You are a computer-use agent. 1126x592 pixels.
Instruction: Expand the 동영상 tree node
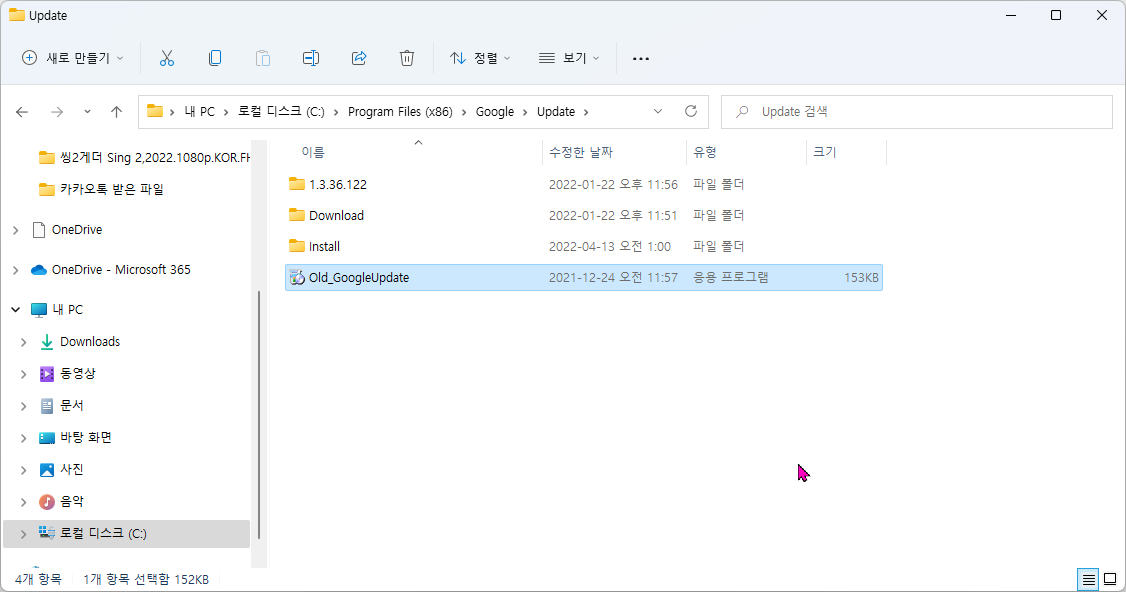click(24, 374)
